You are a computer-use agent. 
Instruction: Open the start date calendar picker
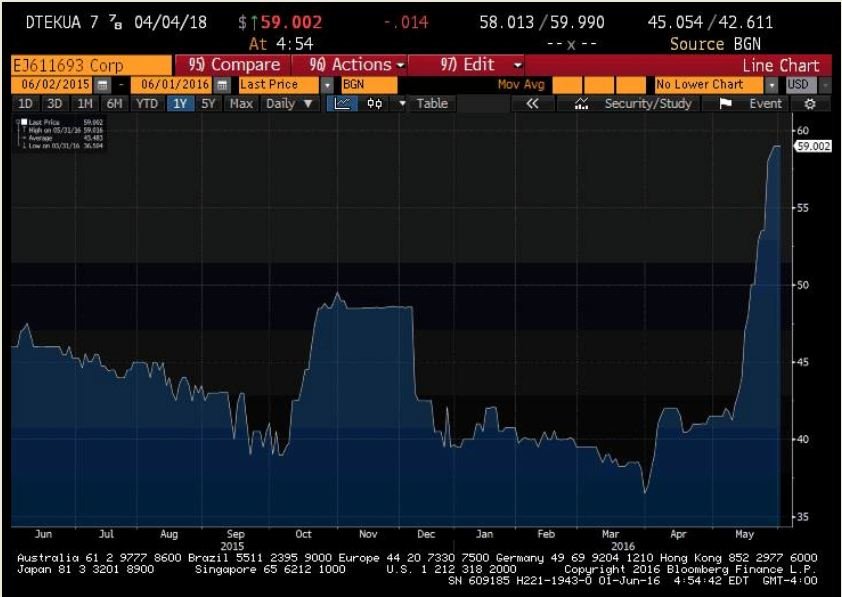pos(101,85)
